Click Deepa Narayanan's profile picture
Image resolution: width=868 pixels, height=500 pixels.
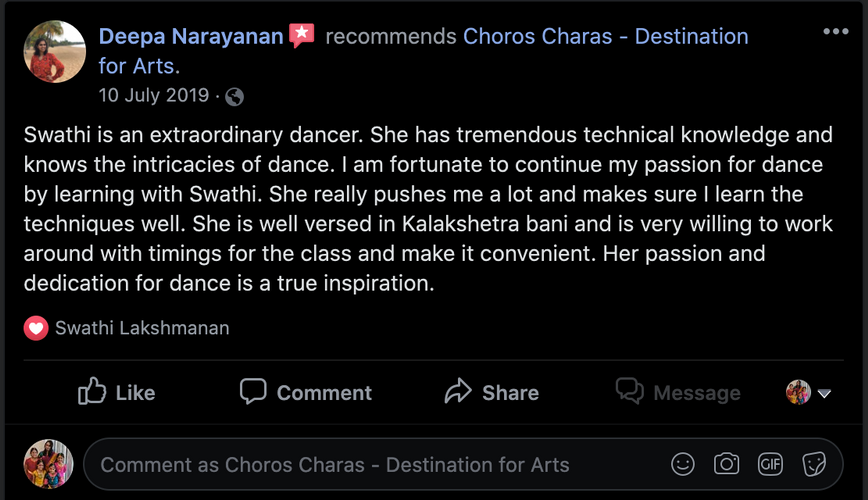point(55,51)
